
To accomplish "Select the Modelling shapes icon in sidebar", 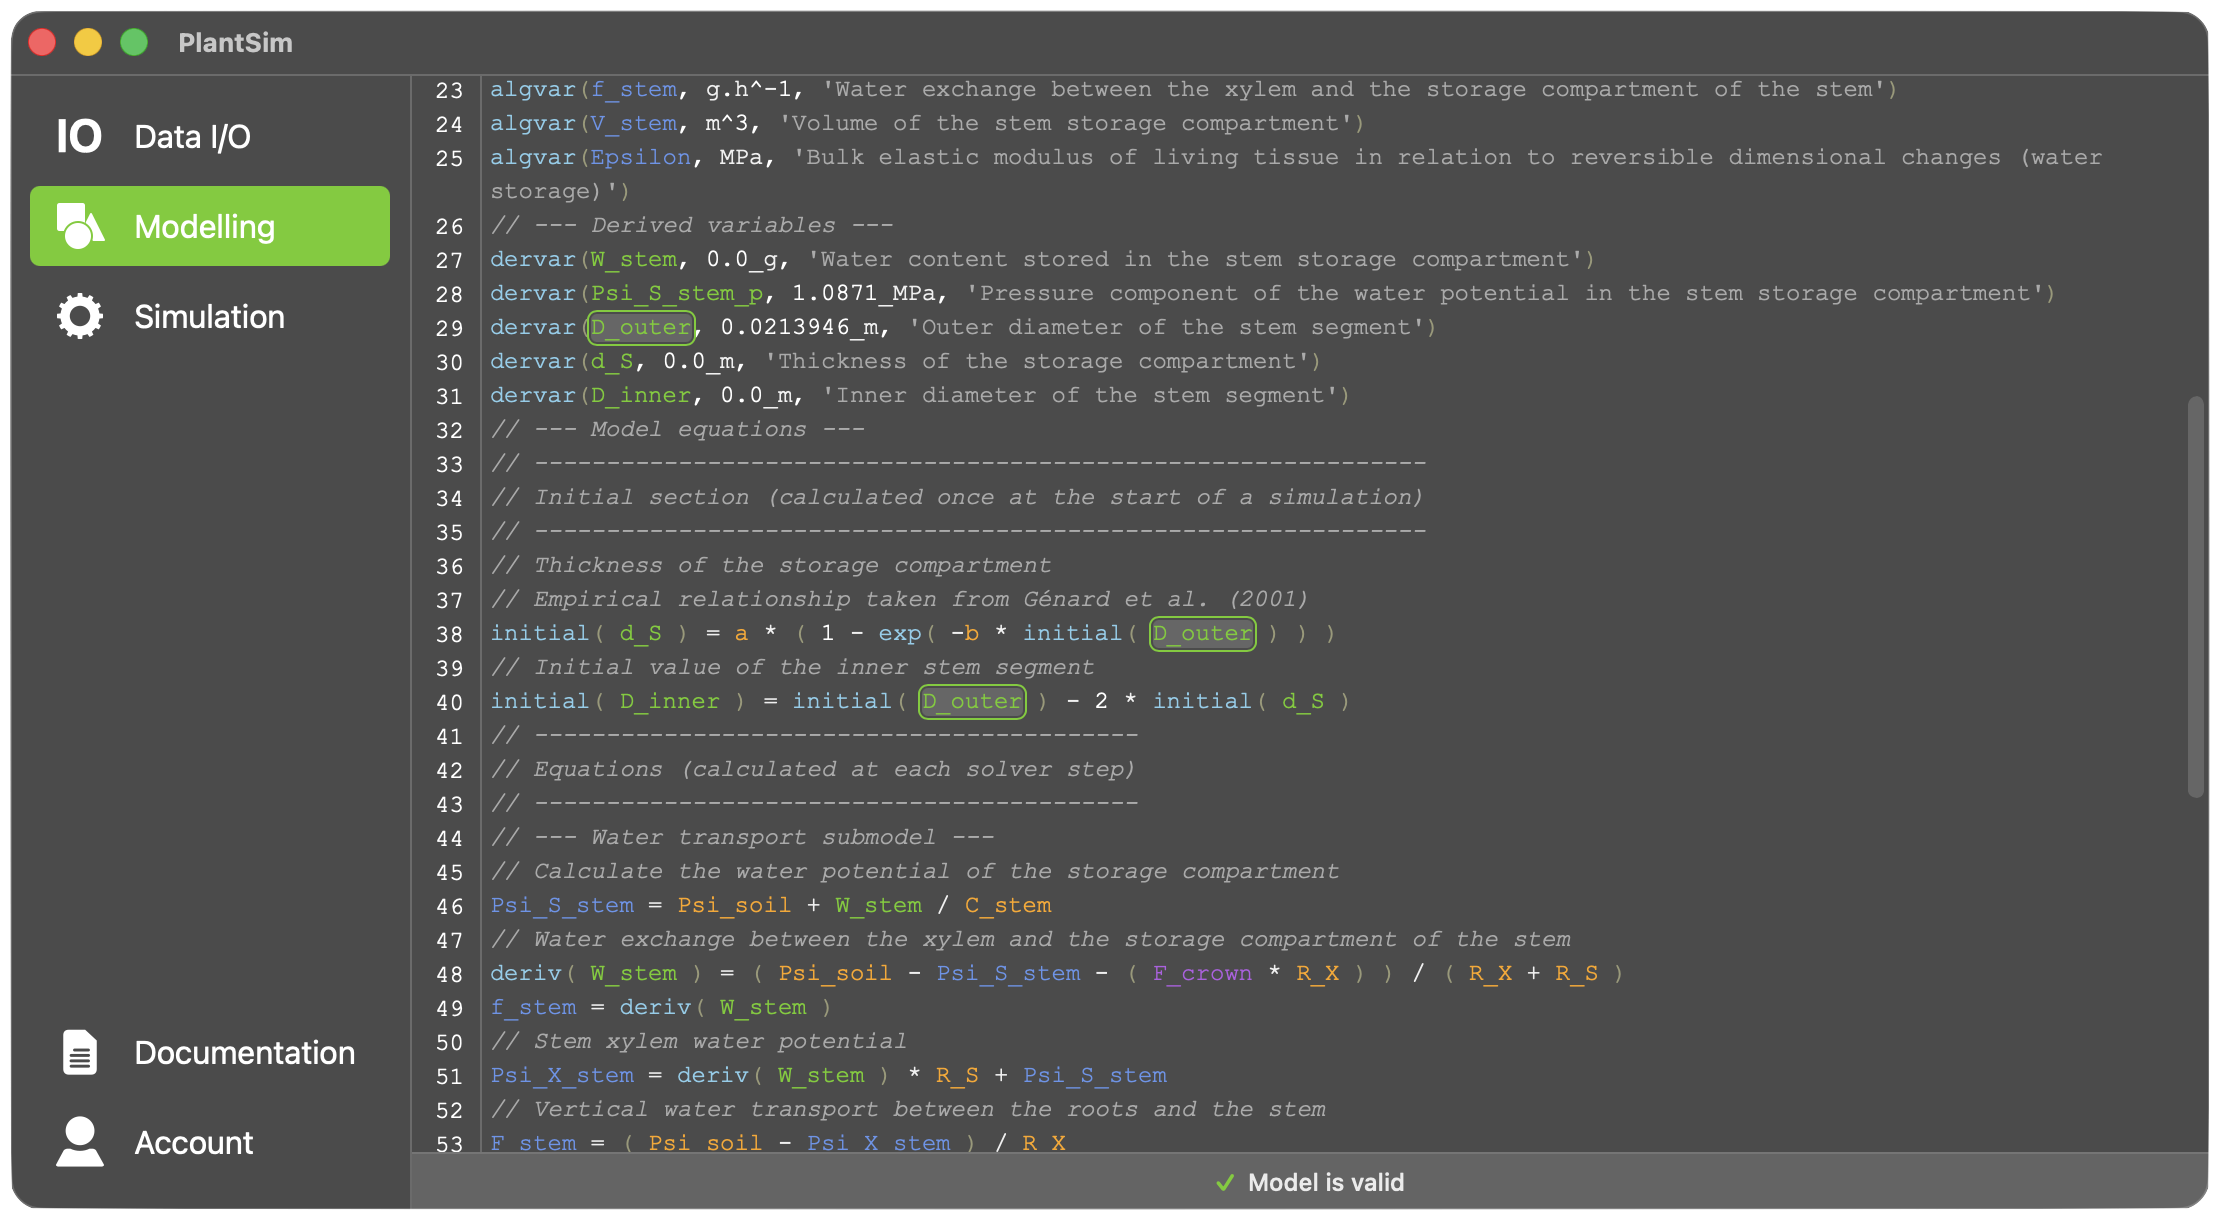I will (80, 226).
